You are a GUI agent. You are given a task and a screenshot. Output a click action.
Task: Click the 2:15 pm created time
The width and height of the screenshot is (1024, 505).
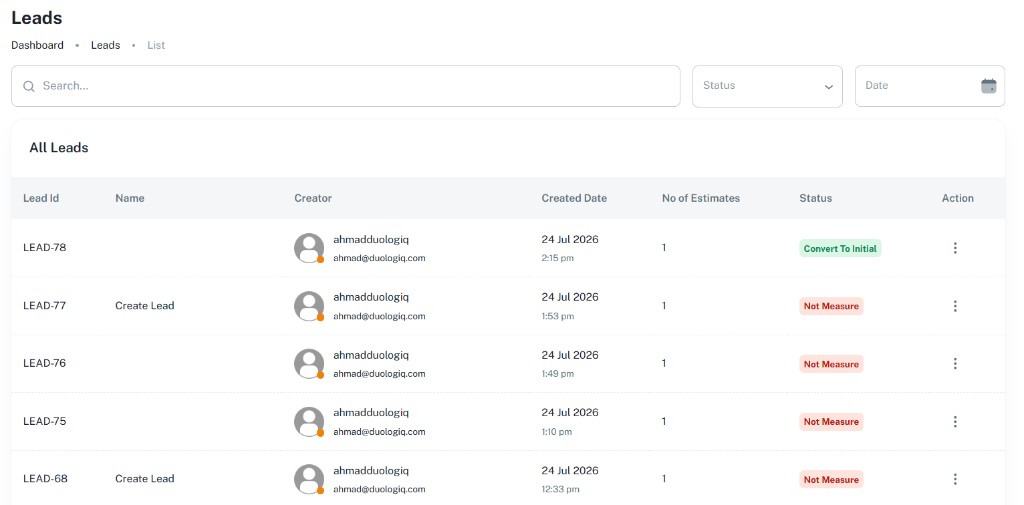[558, 258]
